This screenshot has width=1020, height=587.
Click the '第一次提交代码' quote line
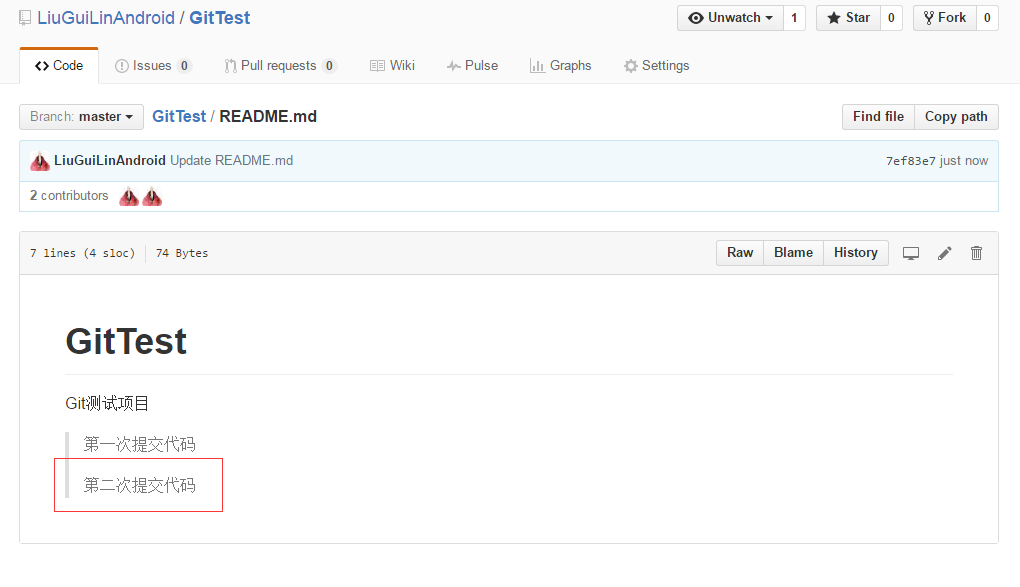[139, 444]
